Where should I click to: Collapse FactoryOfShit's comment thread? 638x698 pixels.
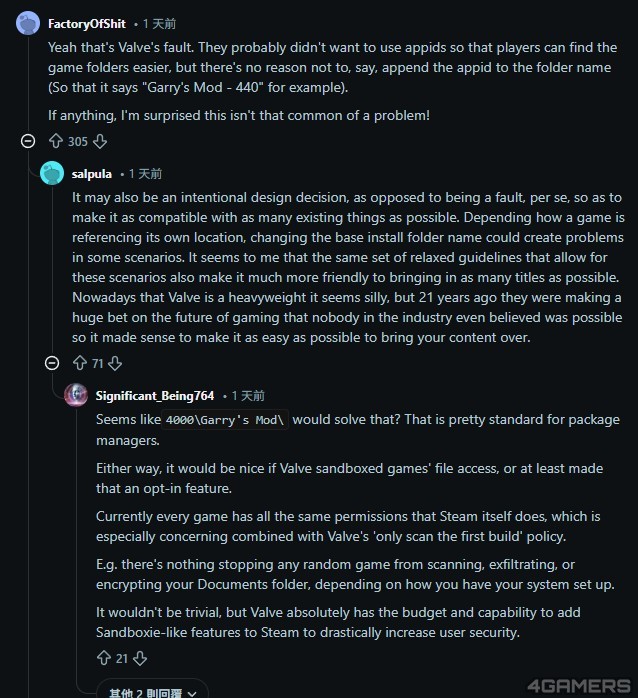click(x=28, y=142)
